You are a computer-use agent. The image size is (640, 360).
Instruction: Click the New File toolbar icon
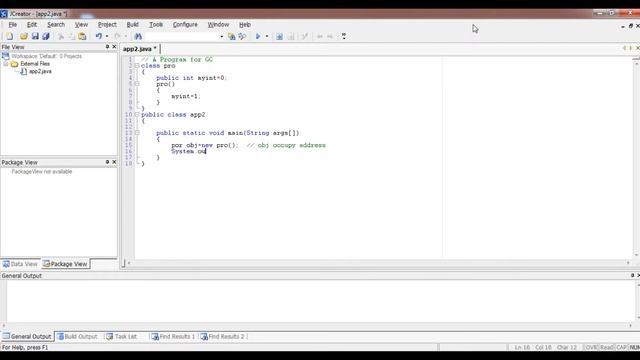(x=9, y=36)
